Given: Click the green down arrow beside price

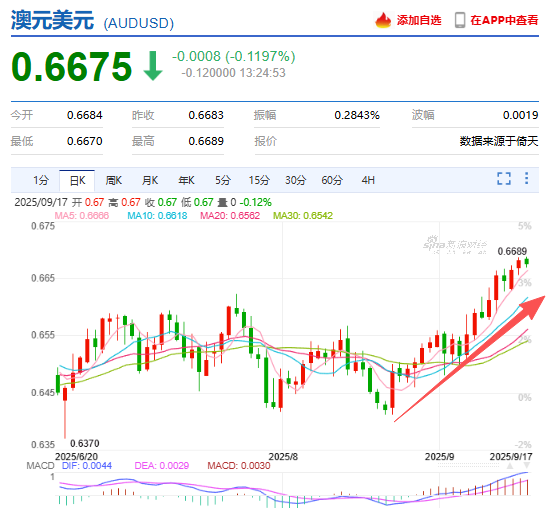Looking at the screenshot, I should (153, 66).
